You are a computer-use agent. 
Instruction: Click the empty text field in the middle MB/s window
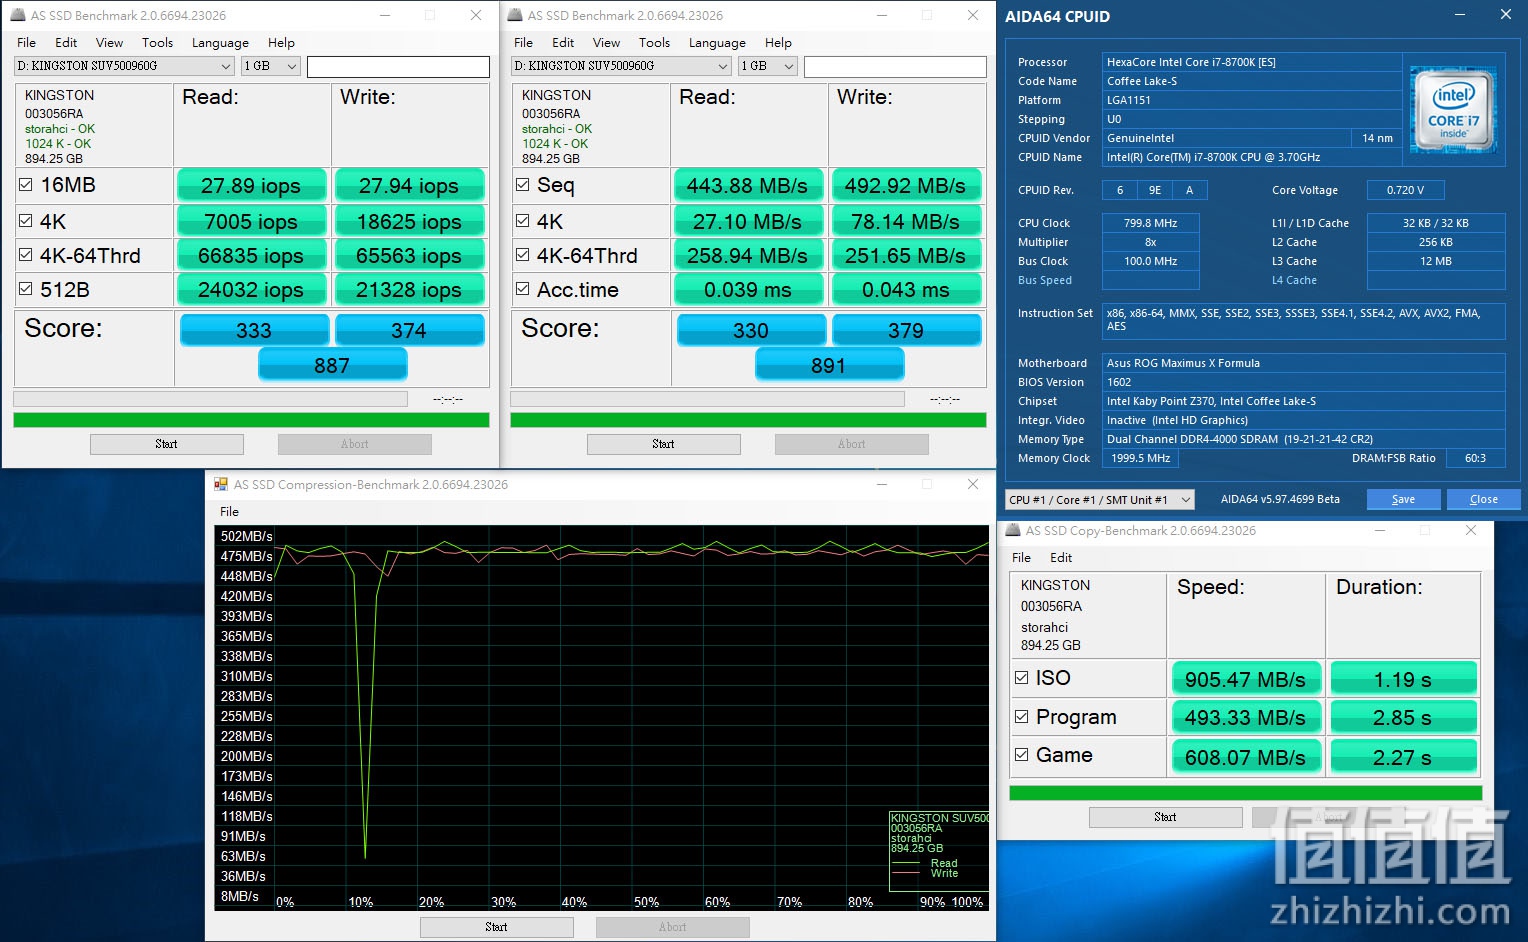tap(895, 66)
